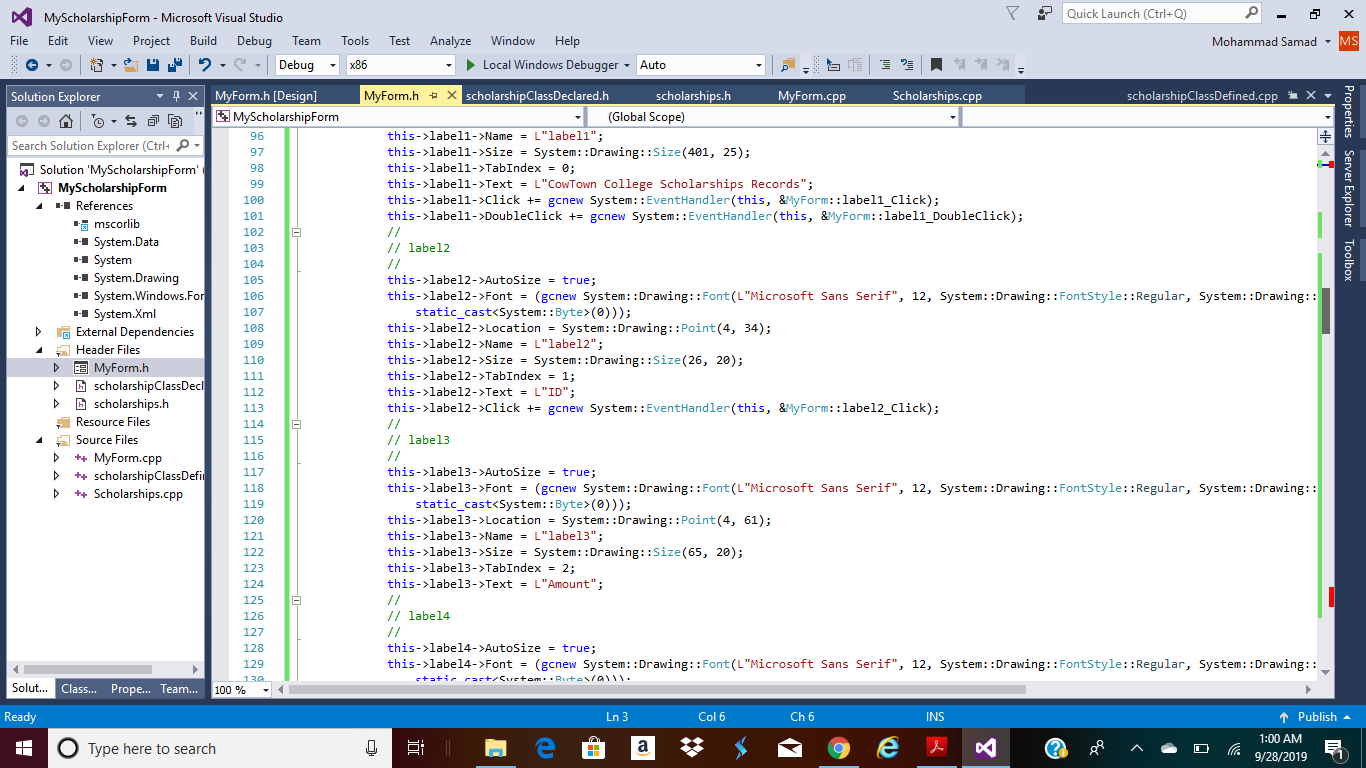Expand the Header Files scholarships.h item
This screenshot has width=1366, height=768.
[x=57, y=403]
